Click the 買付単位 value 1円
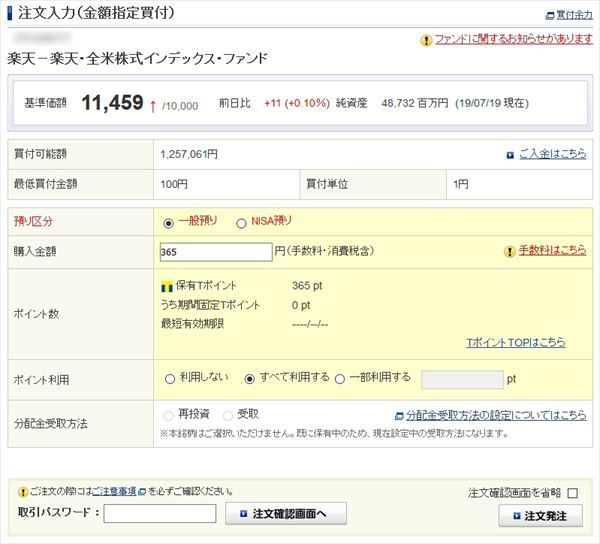The height and width of the screenshot is (544, 600). pyautogui.click(x=461, y=184)
